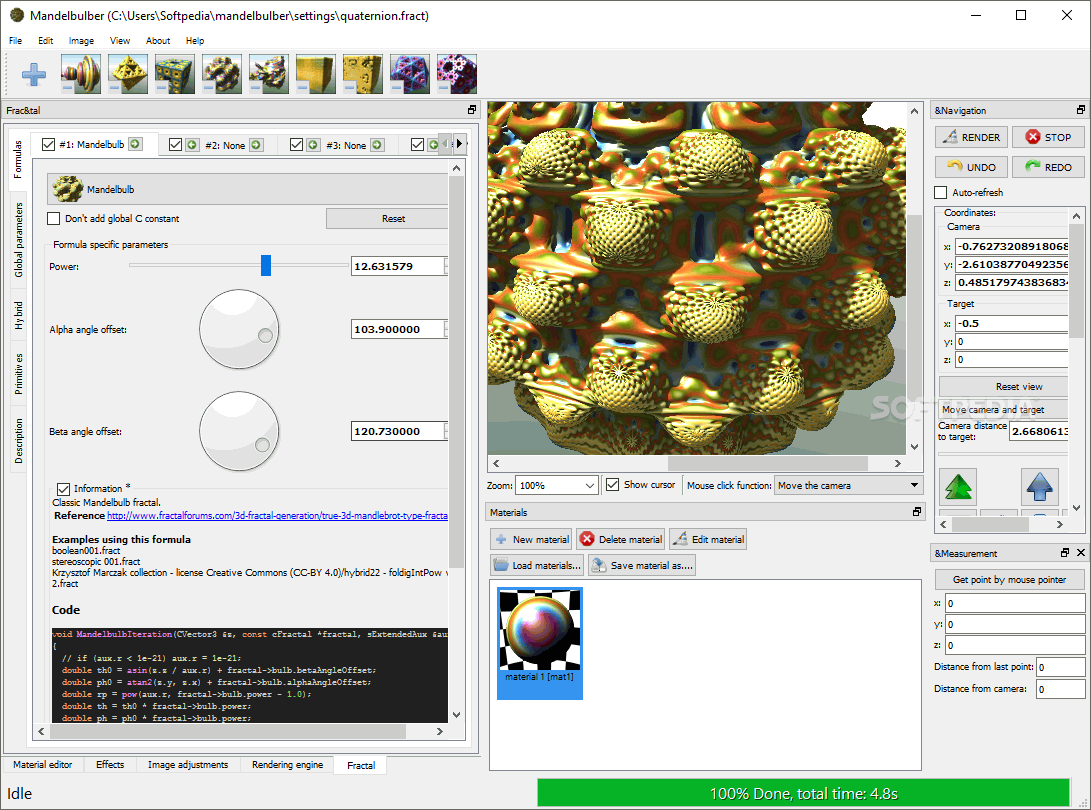Select the material 1 [mat1] thumbnail
This screenshot has width=1091, height=810.
540,643
